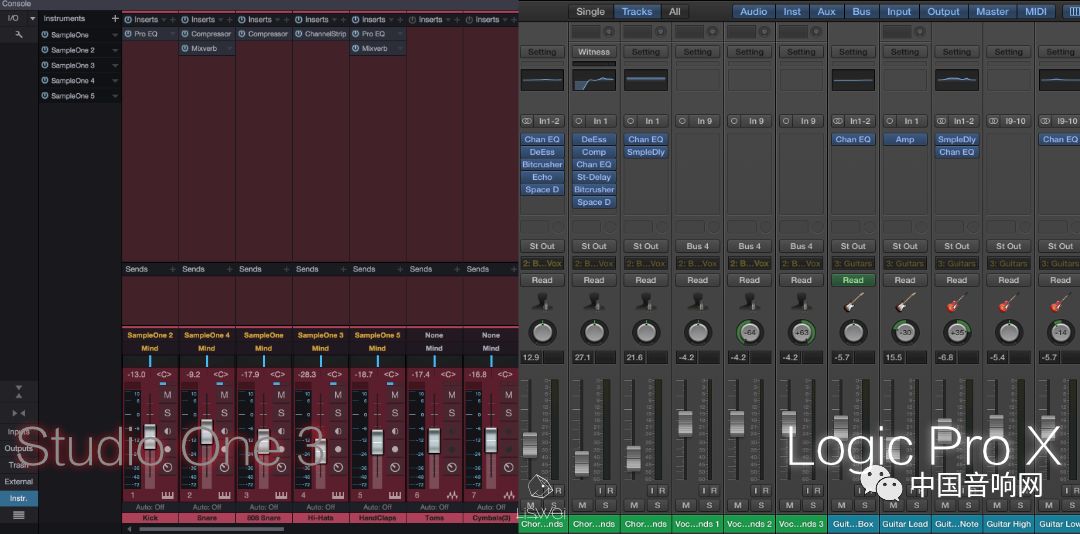
Task: Click the waveform icon on the Cymbals(3) channel
Action: (x=509, y=495)
